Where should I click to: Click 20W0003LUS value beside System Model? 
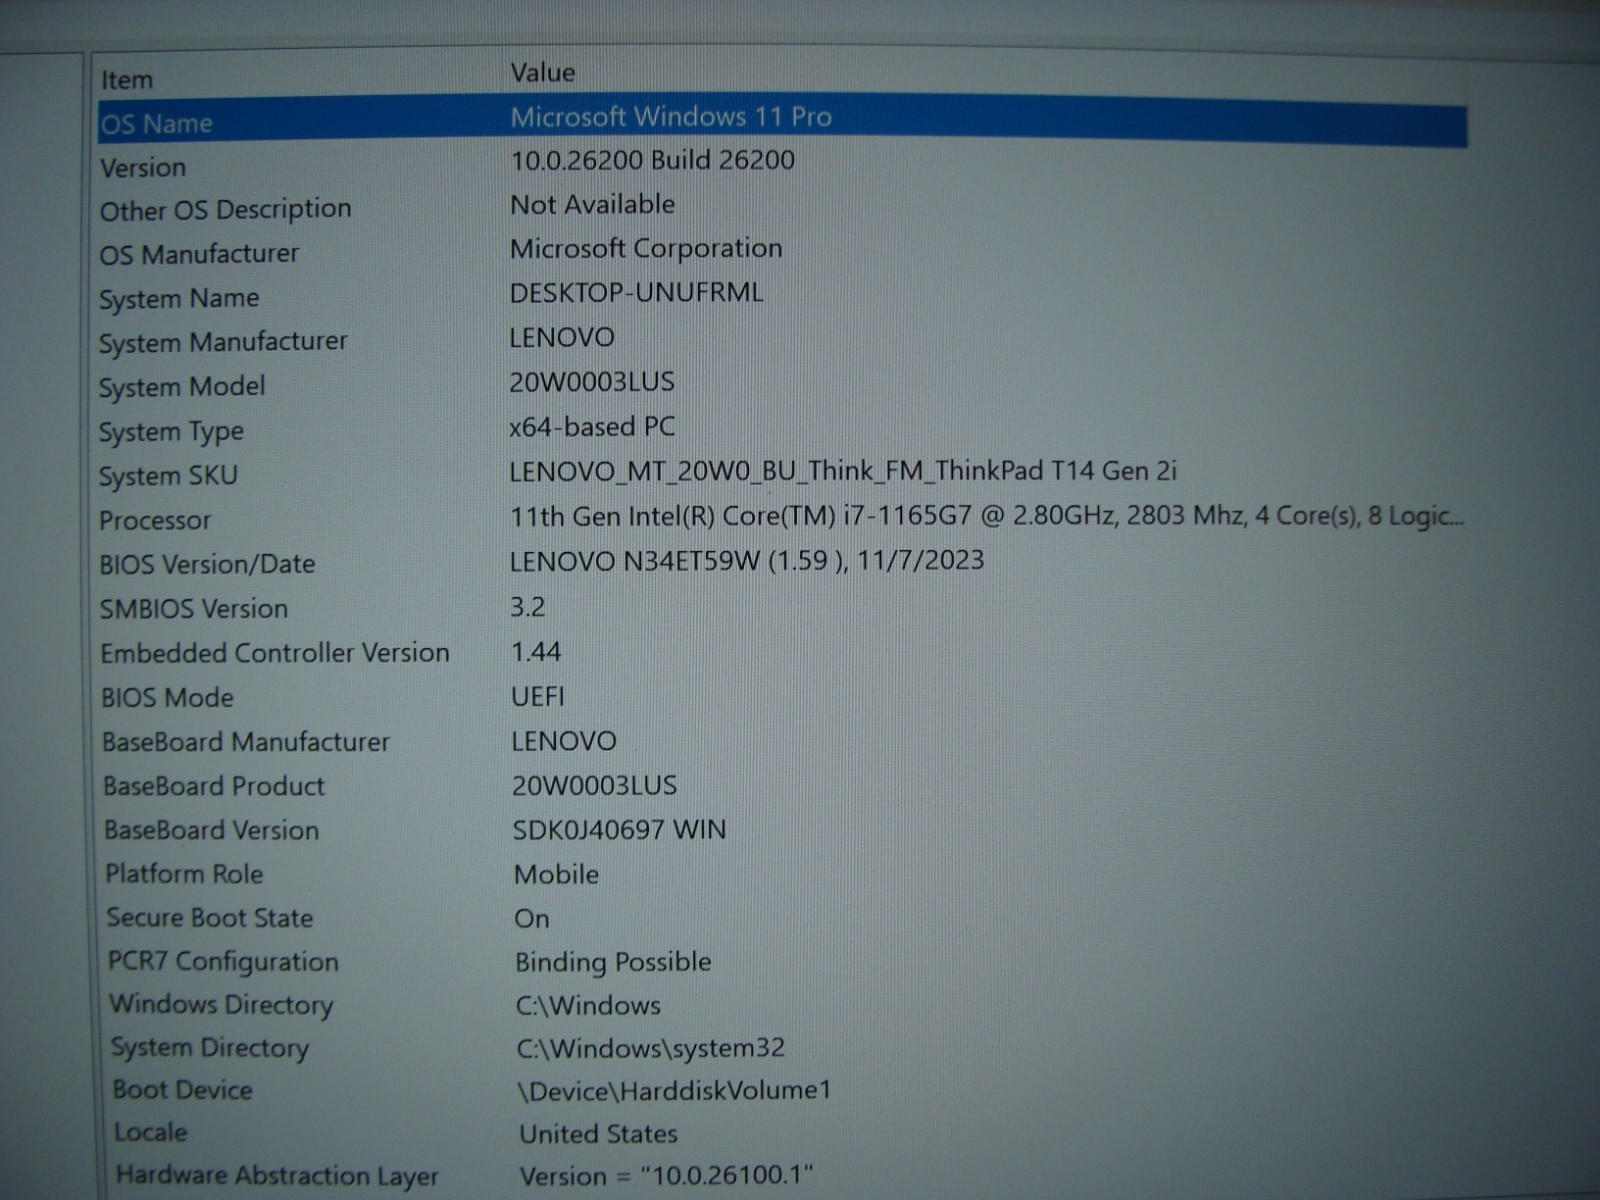592,382
